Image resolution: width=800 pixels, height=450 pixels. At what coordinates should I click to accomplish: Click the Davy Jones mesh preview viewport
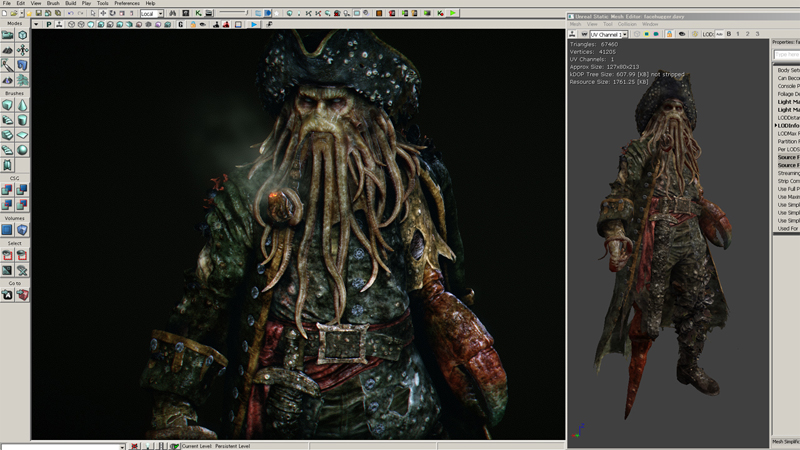coord(668,245)
